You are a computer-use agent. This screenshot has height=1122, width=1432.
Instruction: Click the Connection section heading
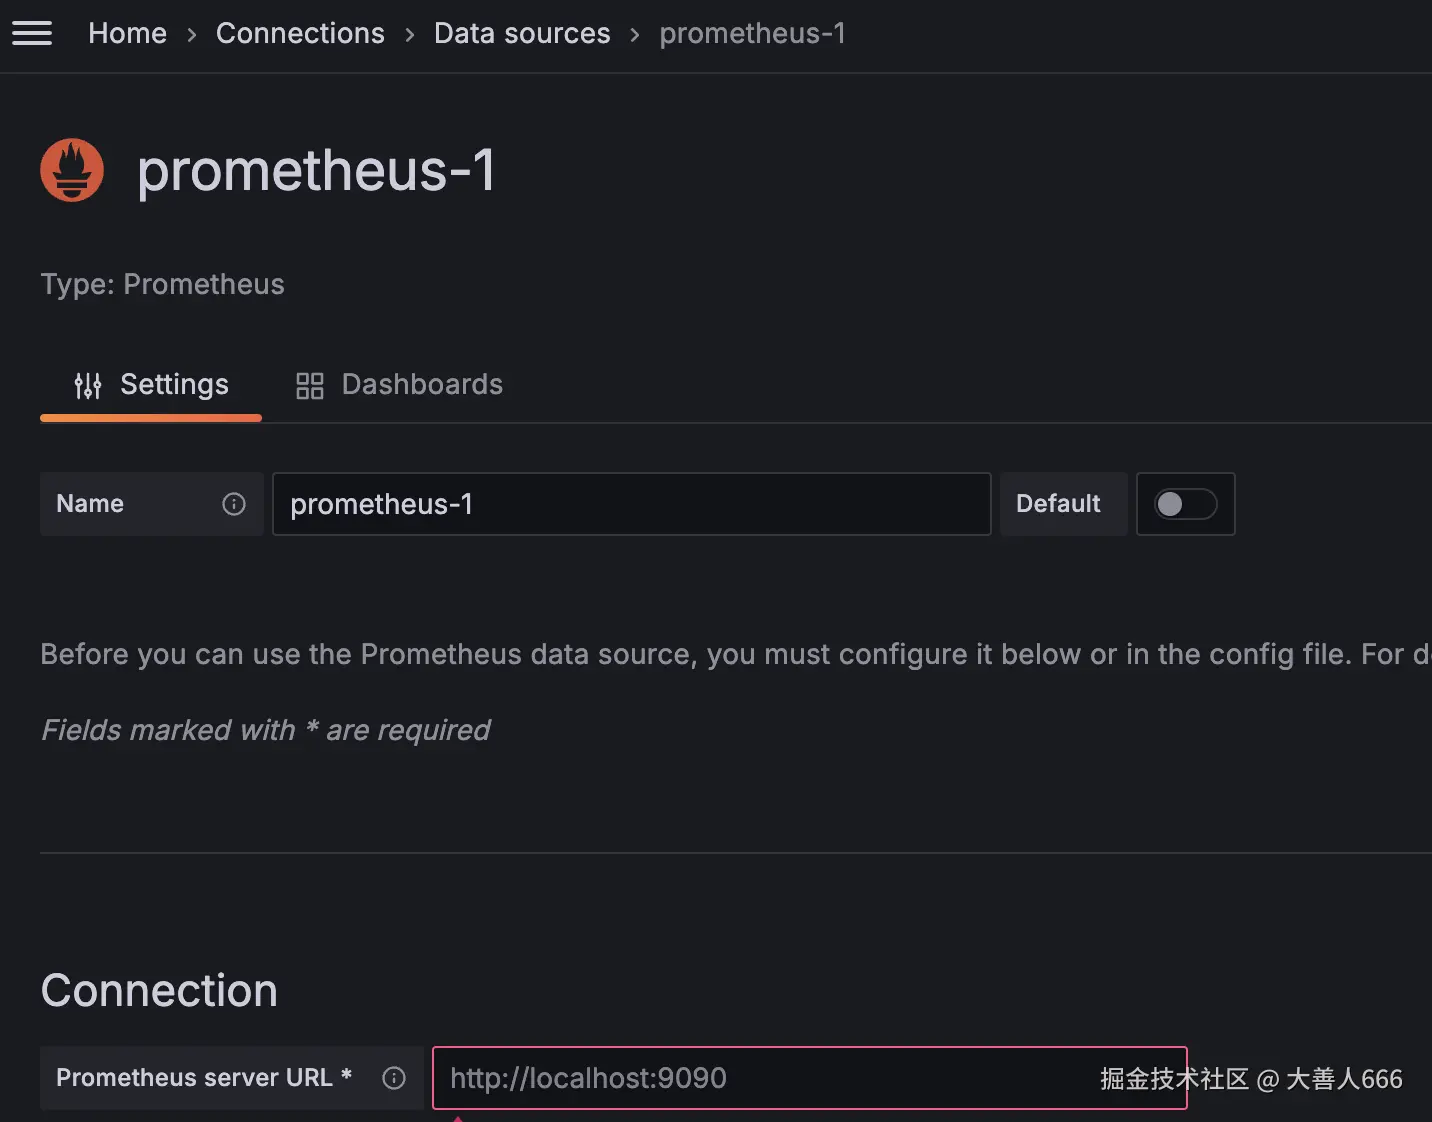pyautogui.click(x=159, y=990)
